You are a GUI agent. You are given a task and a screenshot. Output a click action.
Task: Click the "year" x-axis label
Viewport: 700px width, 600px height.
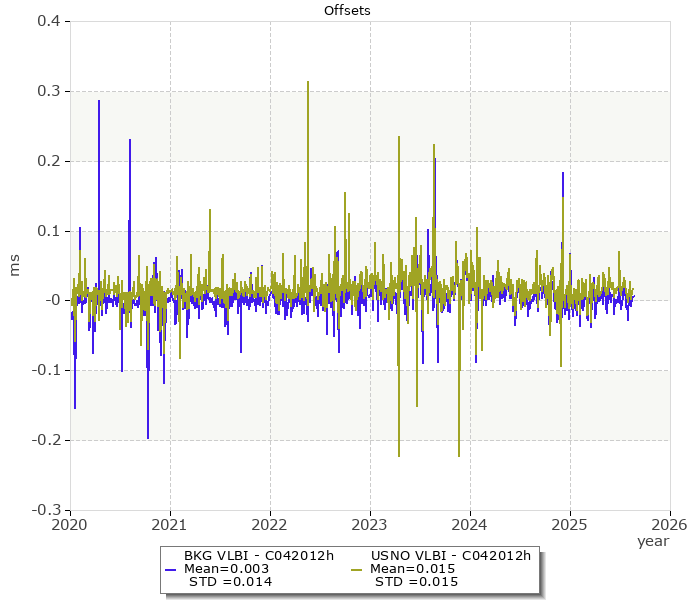point(653,541)
